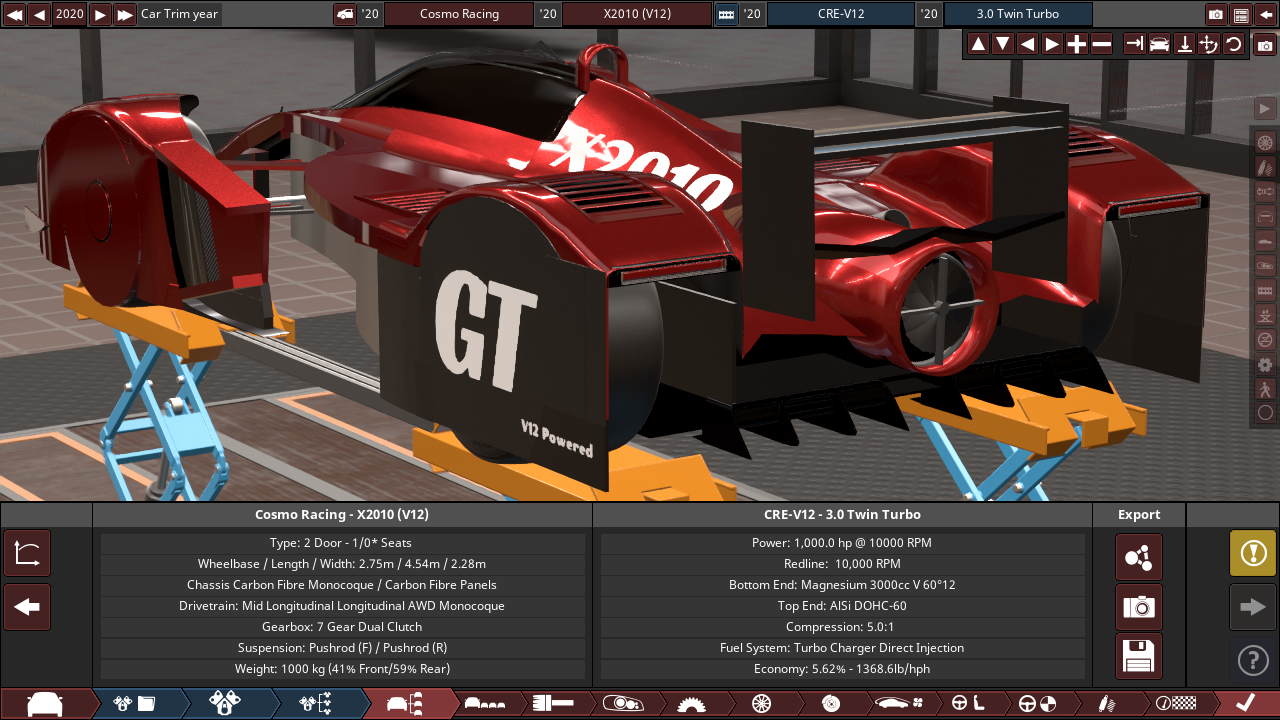Click the downward arrow top-view icon
Image resolution: width=1280 pixels, height=720 pixels.
coord(1185,44)
